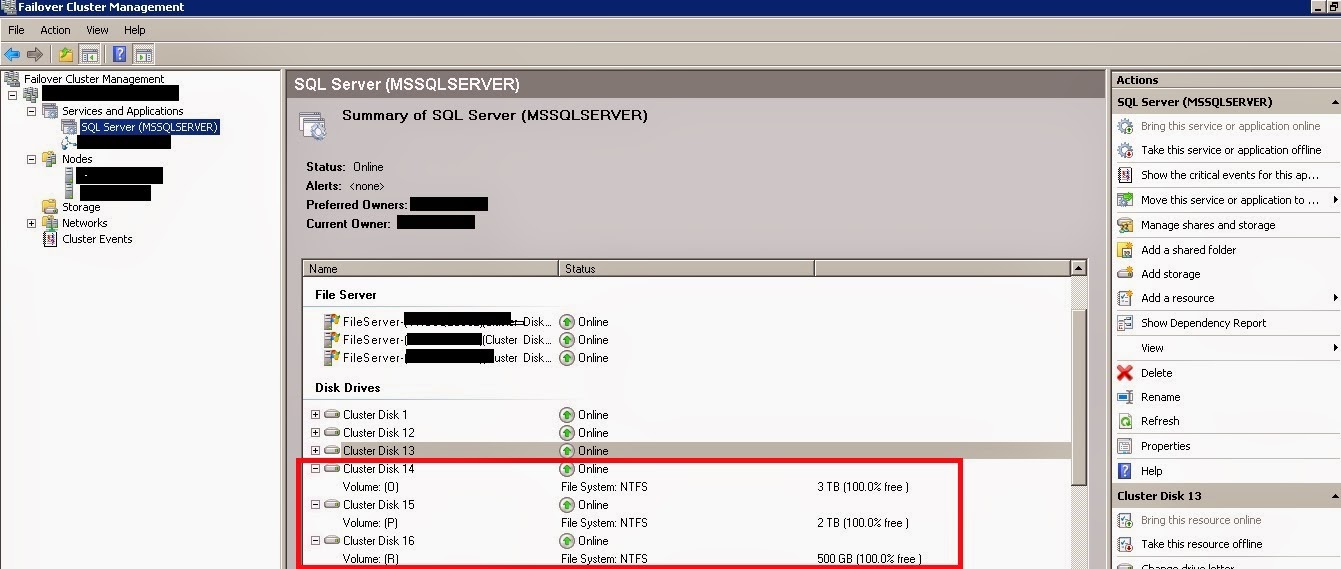The height and width of the screenshot is (569, 1341).
Task: Click Manage shares and storage
Action: point(1208,225)
